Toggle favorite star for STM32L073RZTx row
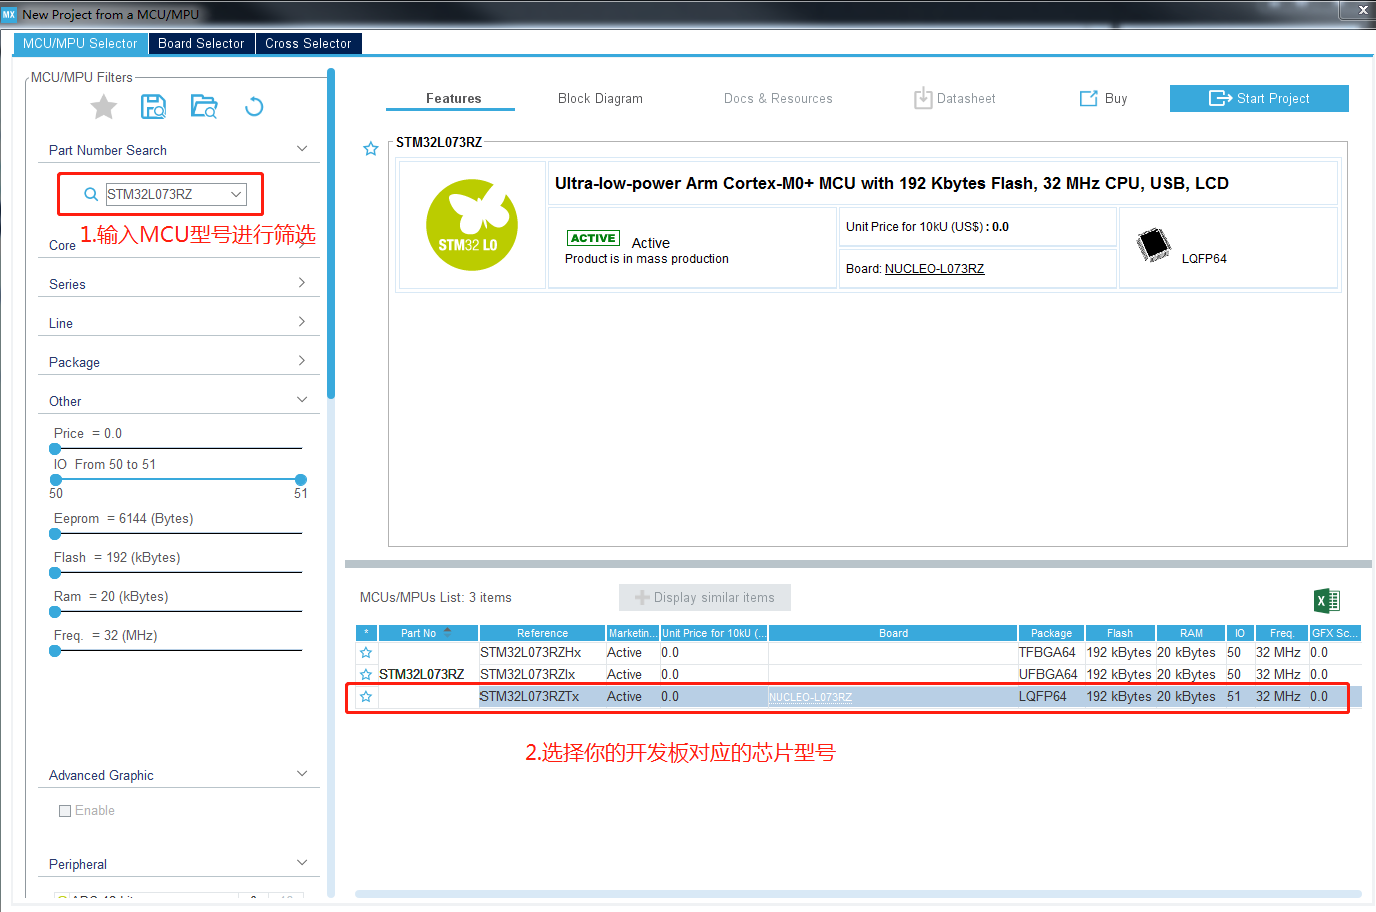This screenshot has width=1376, height=912. pos(366,697)
